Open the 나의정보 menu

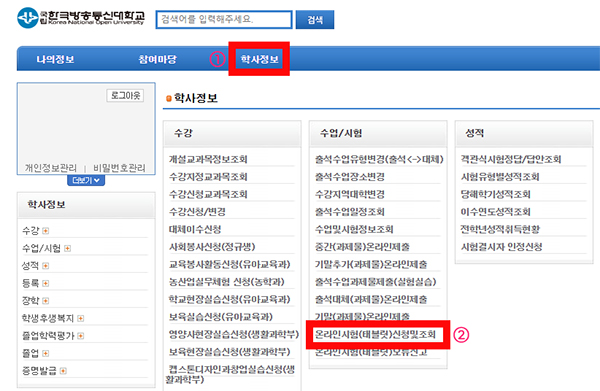55,59
